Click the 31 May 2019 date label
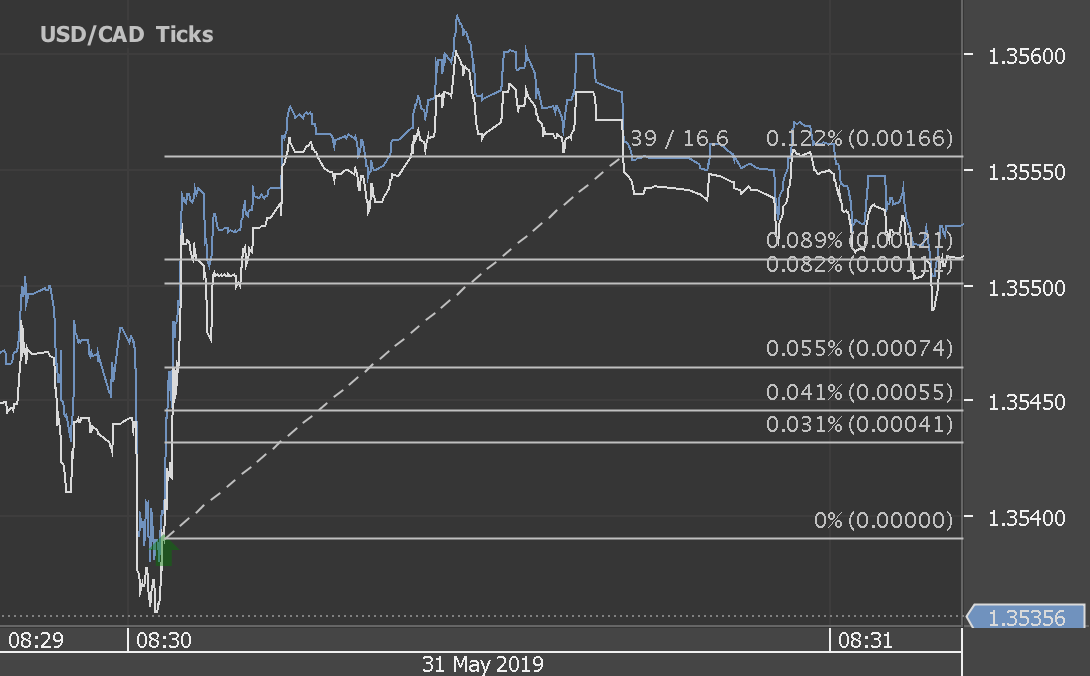This screenshot has width=1090, height=676. [x=482, y=664]
